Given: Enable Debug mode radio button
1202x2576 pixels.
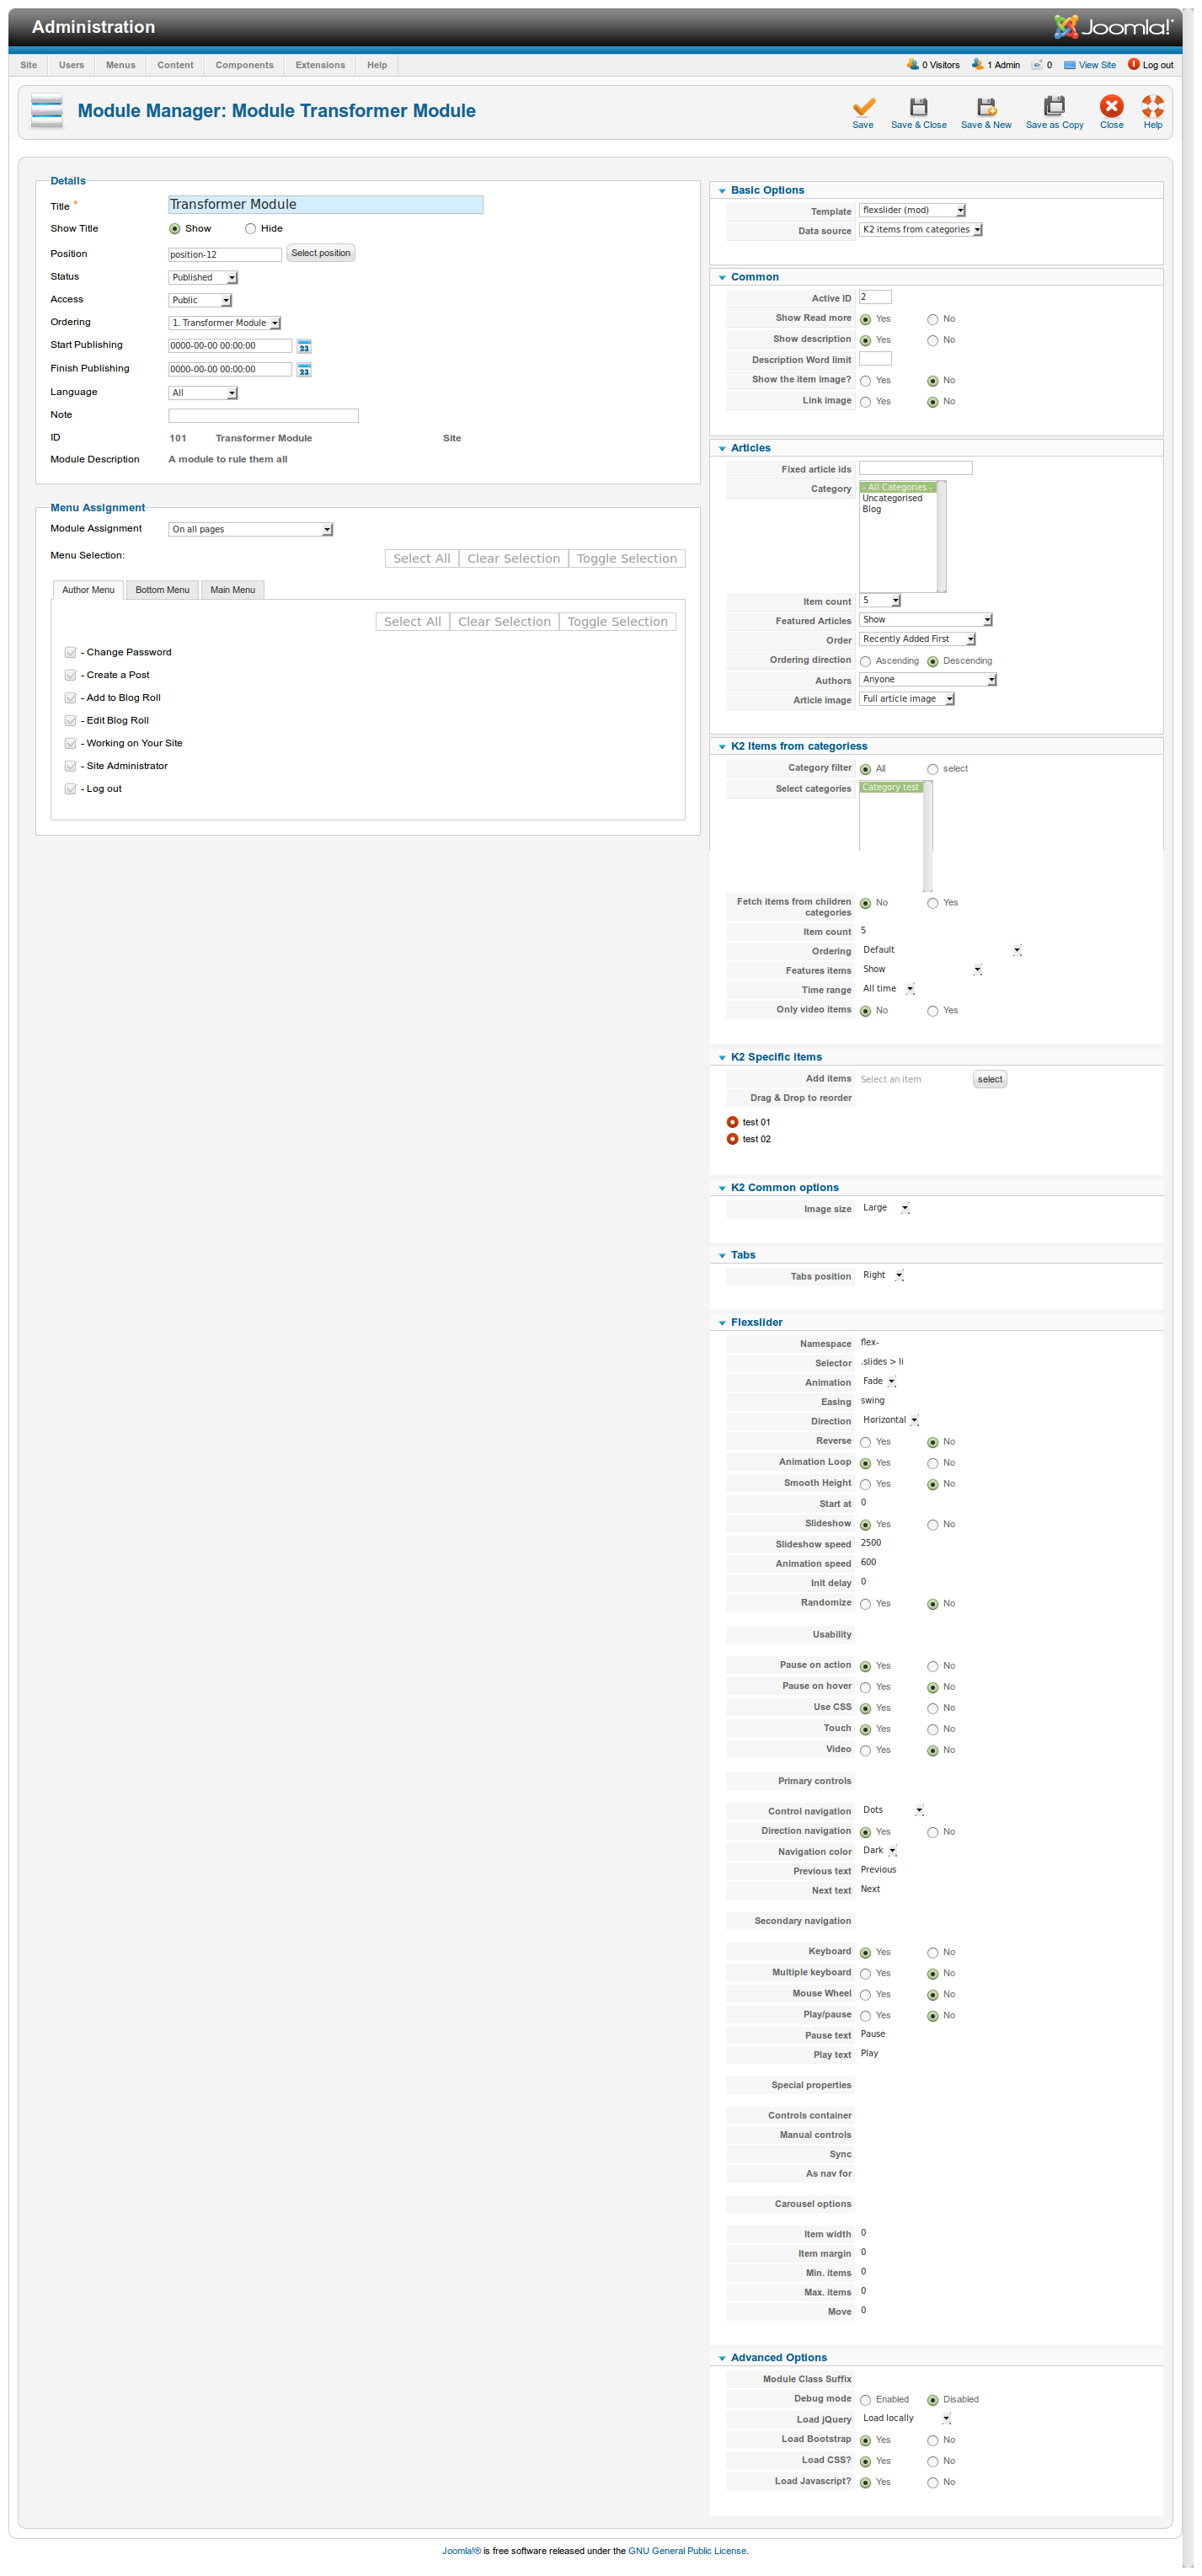Looking at the screenshot, I should click(x=865, y=2400).
